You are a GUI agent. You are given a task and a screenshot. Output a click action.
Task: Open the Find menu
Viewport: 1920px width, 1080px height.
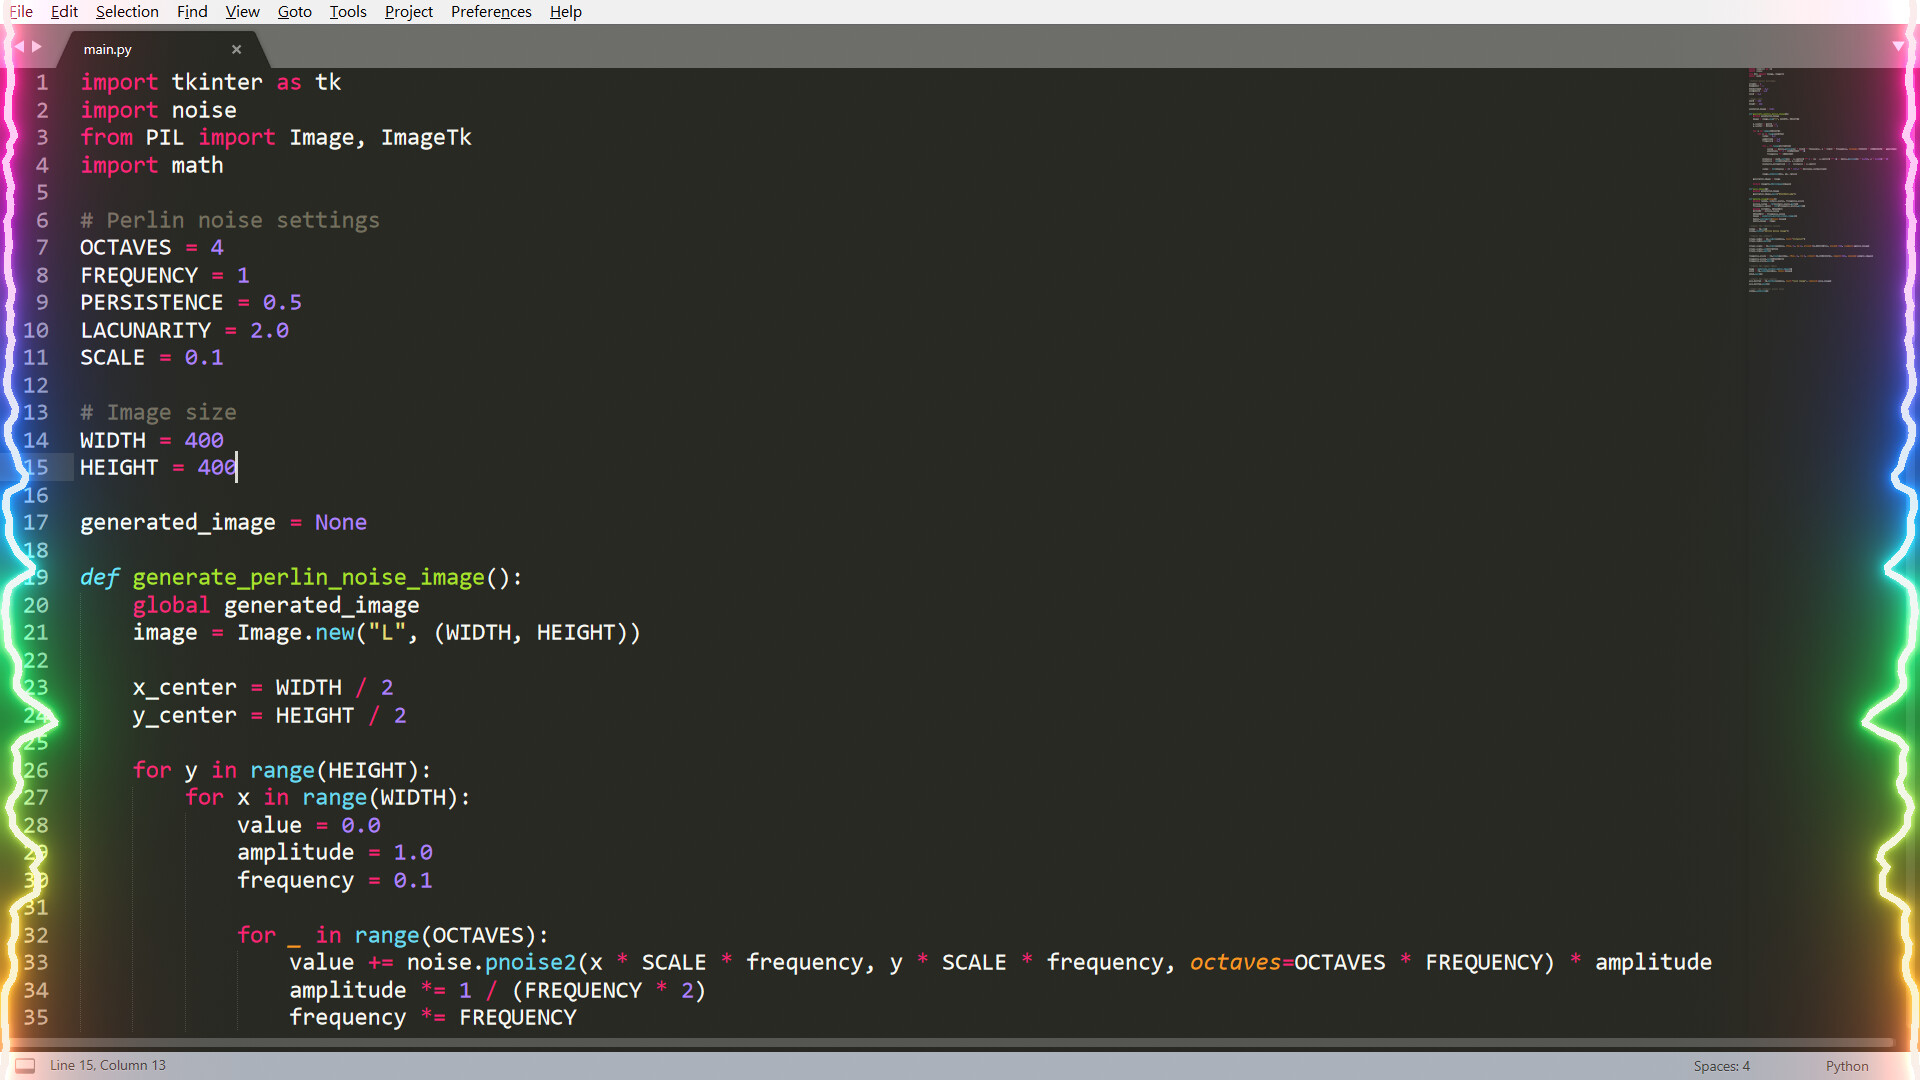pyautogui.click(x=192, y=11)
